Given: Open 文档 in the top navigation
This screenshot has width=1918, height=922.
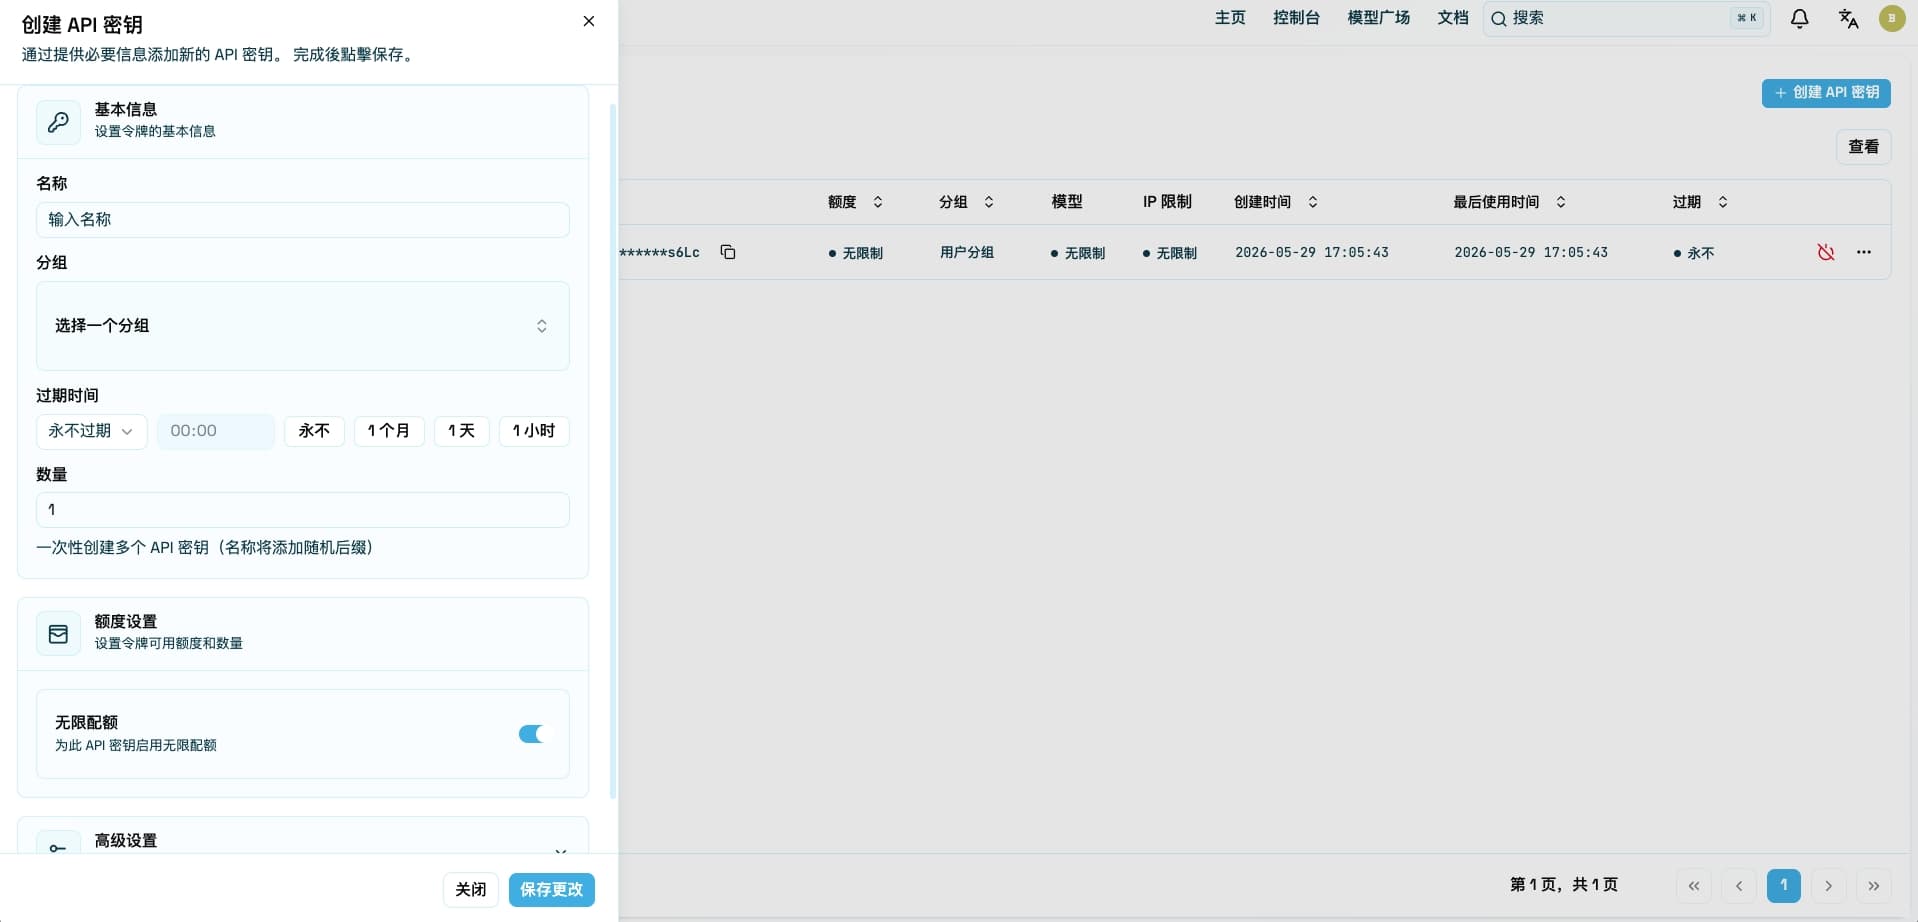Looking at the screenshot, I should tap(1453, 18).
